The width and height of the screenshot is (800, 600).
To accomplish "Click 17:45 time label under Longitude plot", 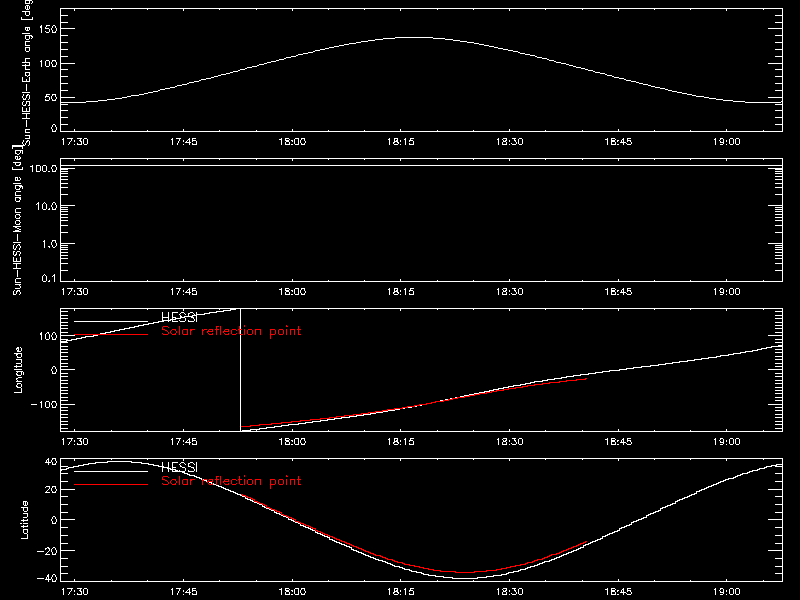I will click(183, 441).
